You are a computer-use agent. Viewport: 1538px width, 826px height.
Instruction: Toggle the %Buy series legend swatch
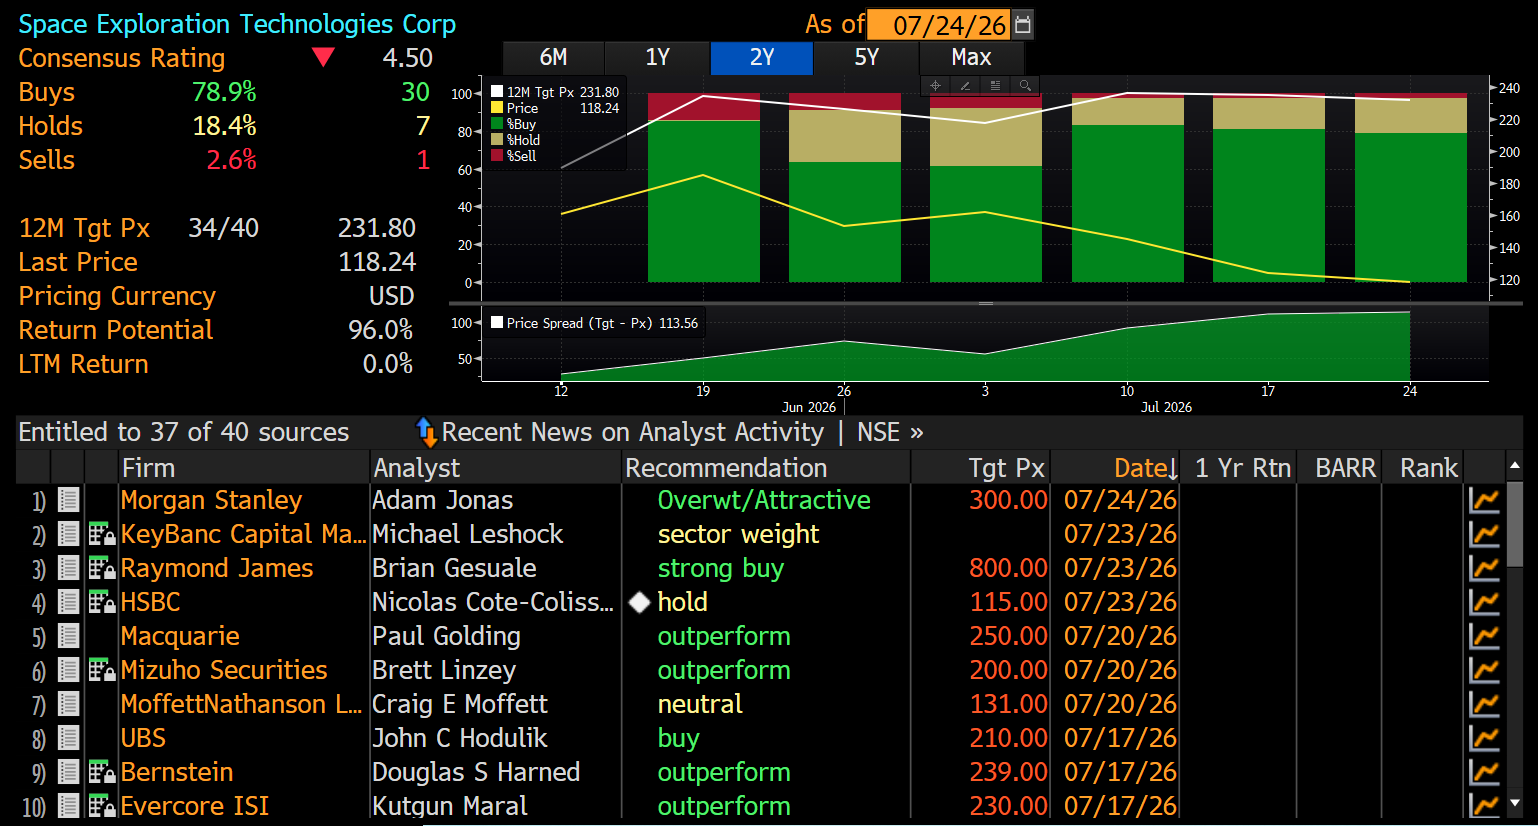(x=497, y=124)
